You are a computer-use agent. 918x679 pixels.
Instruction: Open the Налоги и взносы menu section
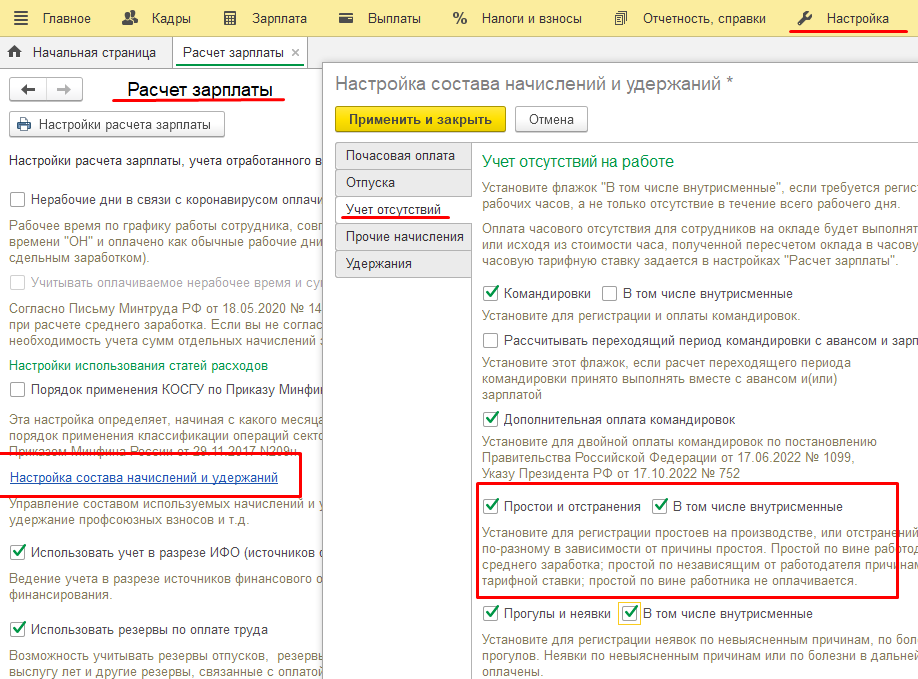click(x=532, y=19)
